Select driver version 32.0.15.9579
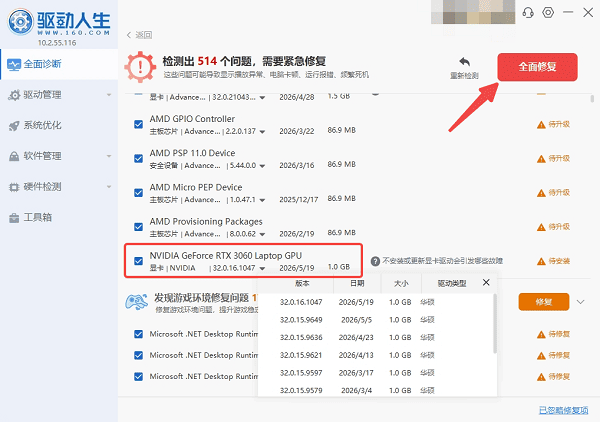Viewport: 600px width, 422px height. 377,391
